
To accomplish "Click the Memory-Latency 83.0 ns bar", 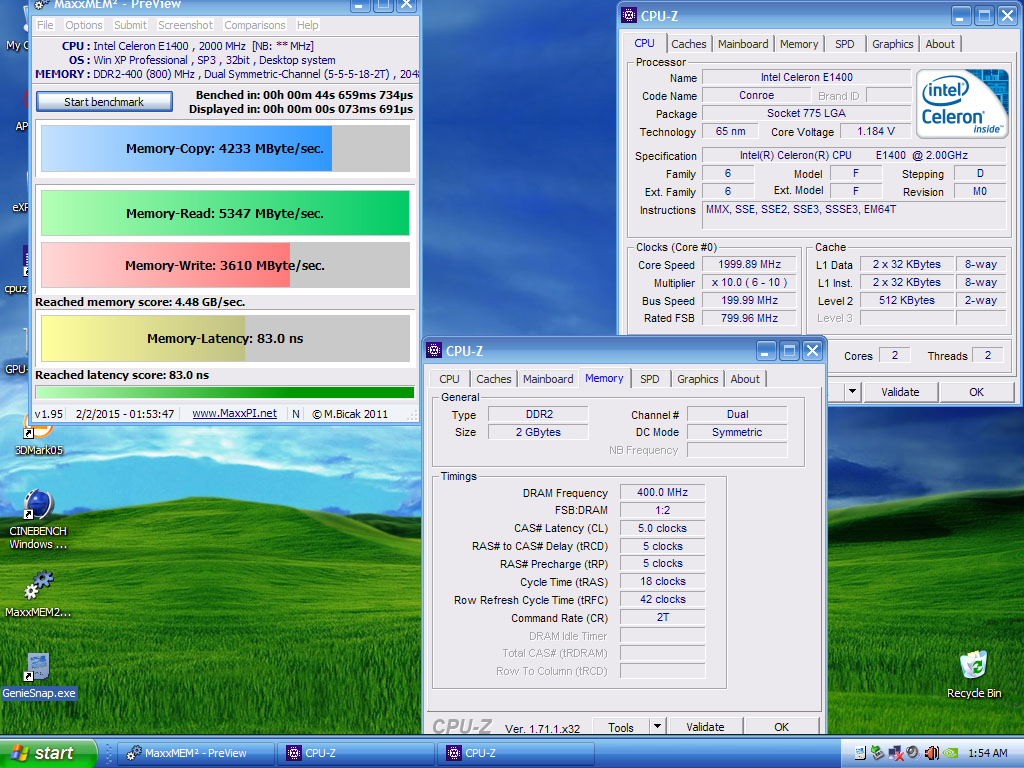I will (225, 338).
